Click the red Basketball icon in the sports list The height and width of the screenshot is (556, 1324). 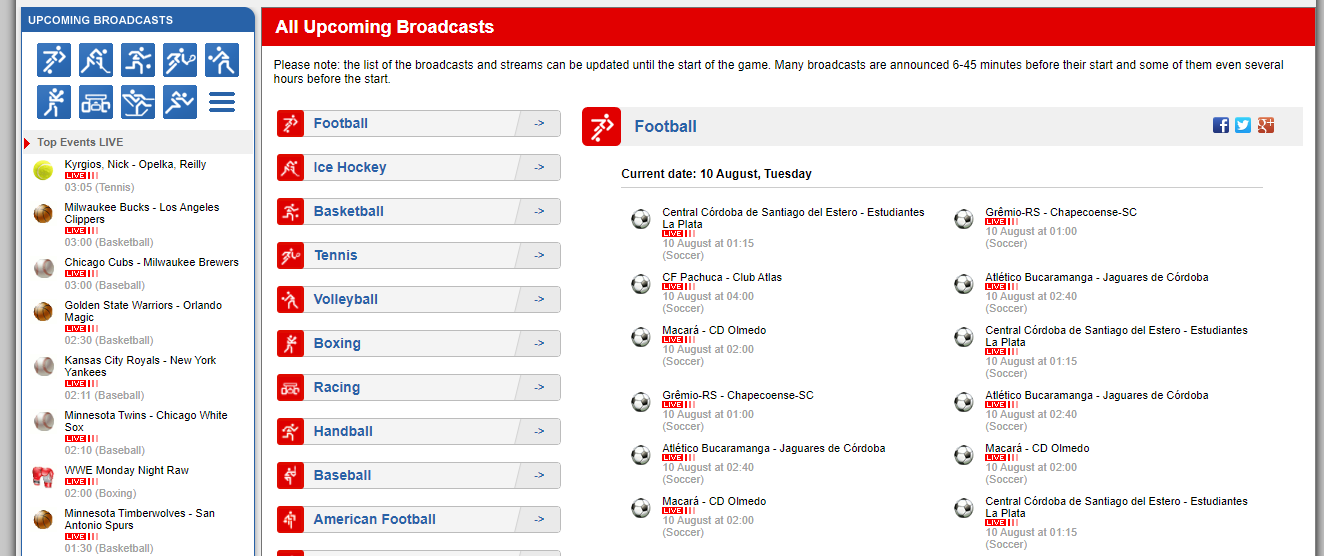pyautogui.click(x=290, y=211)
